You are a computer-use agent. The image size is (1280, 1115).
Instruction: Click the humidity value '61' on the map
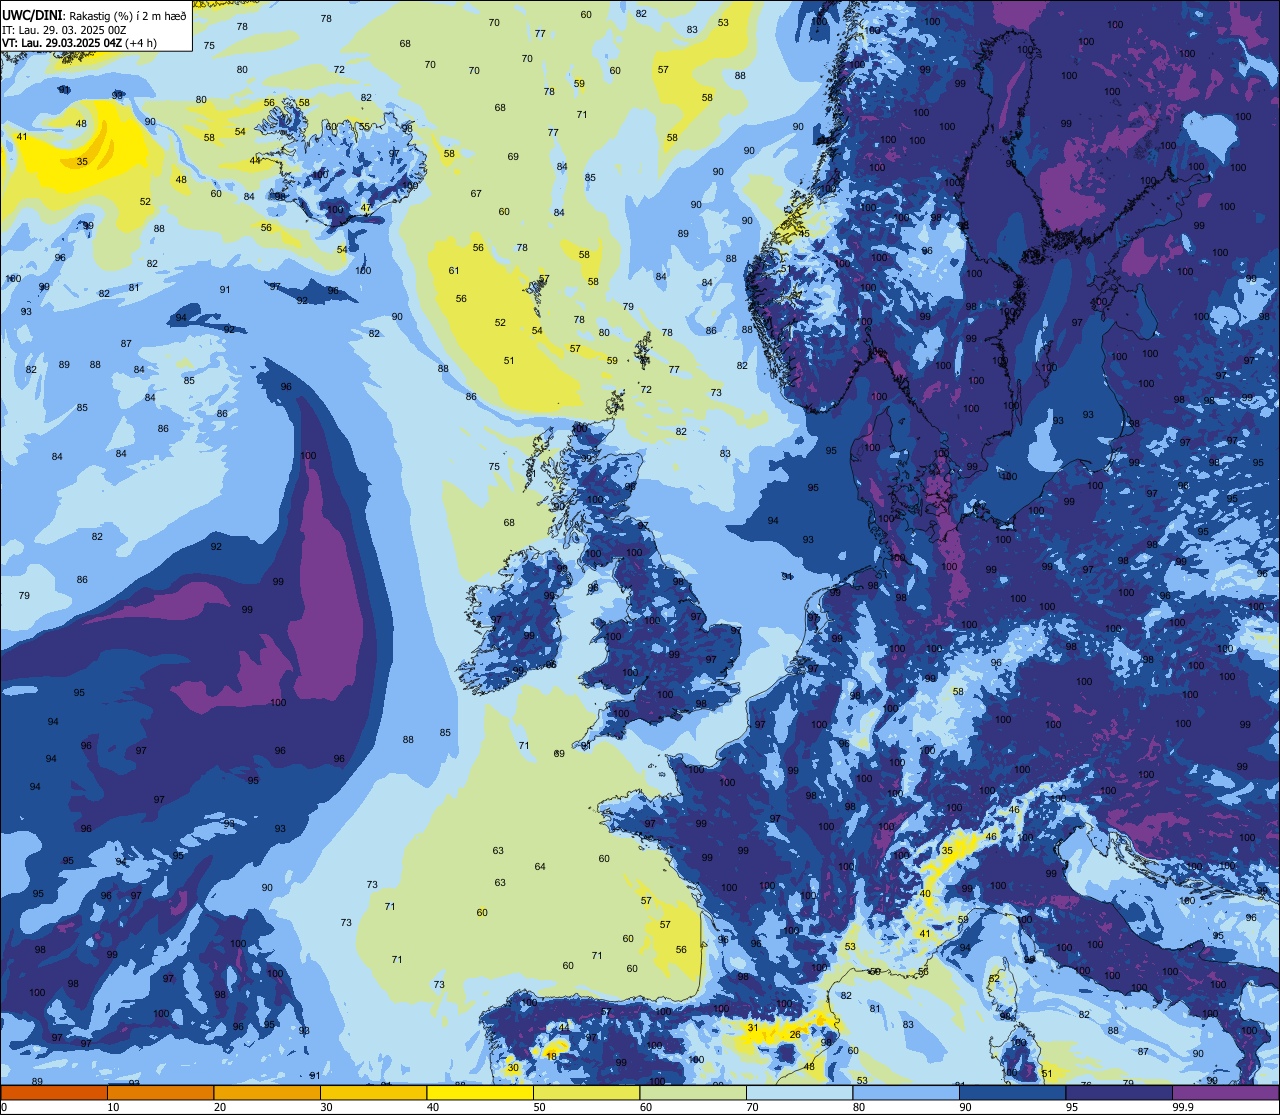[454, 271]
